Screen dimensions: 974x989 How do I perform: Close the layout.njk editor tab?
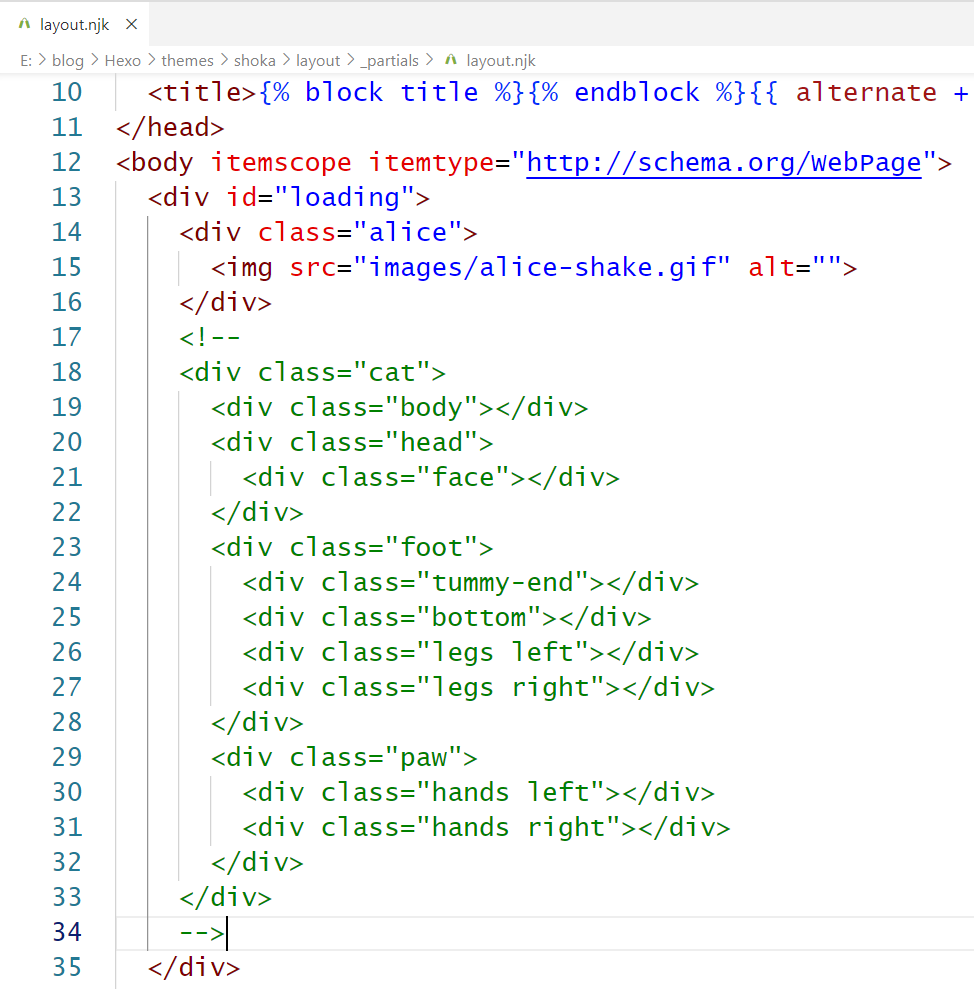coord(134,25)
